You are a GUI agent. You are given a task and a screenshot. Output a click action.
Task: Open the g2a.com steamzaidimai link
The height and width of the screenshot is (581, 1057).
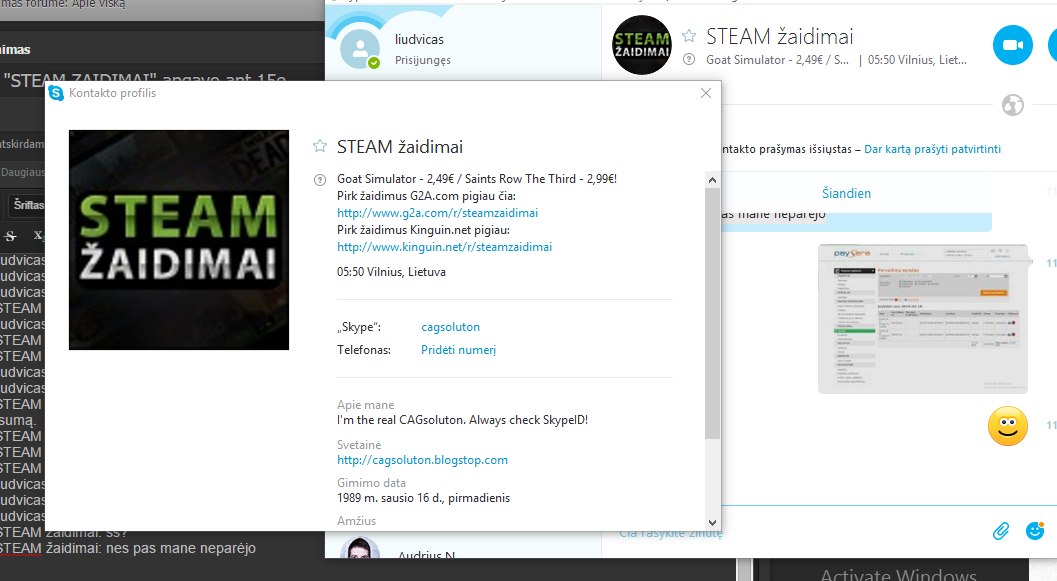click(x=437, y=213)
